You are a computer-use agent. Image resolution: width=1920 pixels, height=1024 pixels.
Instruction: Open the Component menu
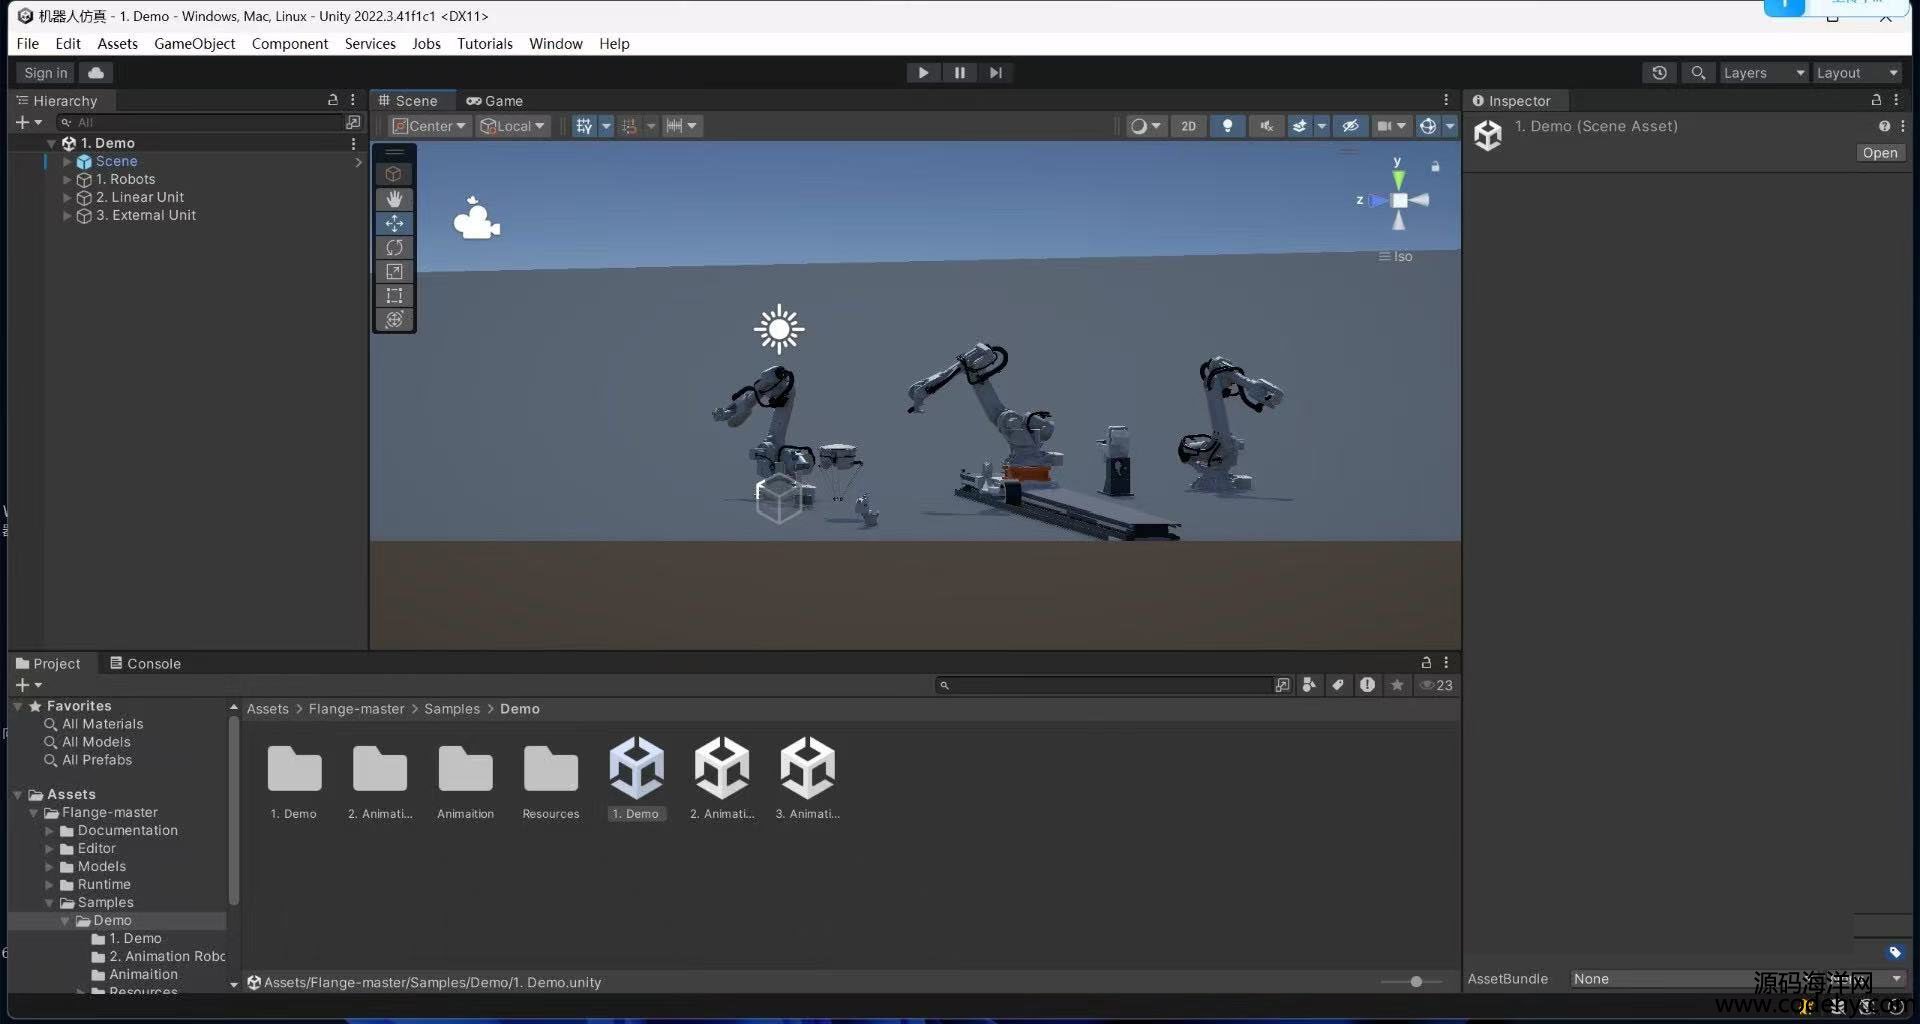point(290,43)
